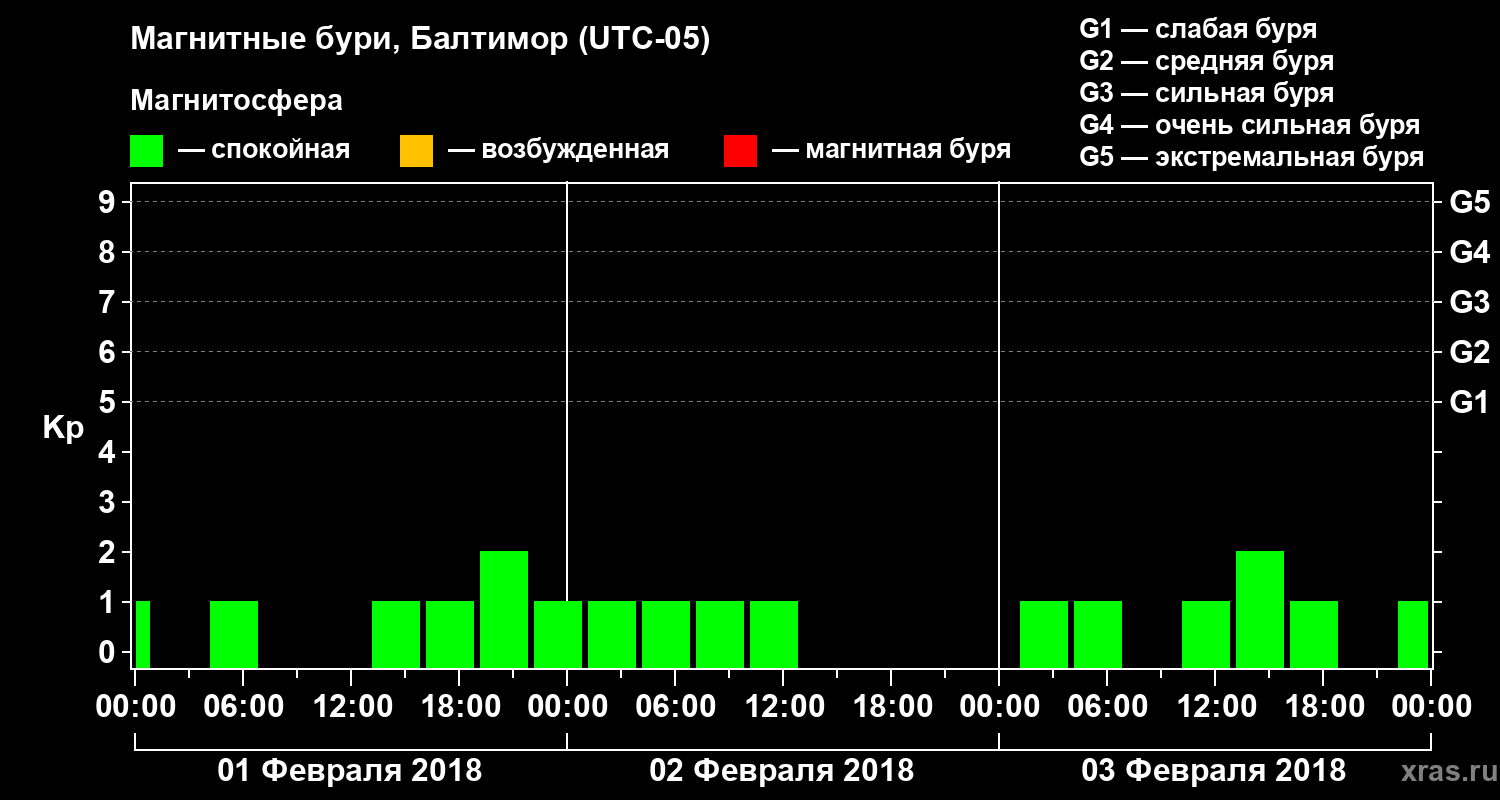
Task: Click the narrow first bar at 00:00, 01 Февраля
Action: (x=143, y=634)
